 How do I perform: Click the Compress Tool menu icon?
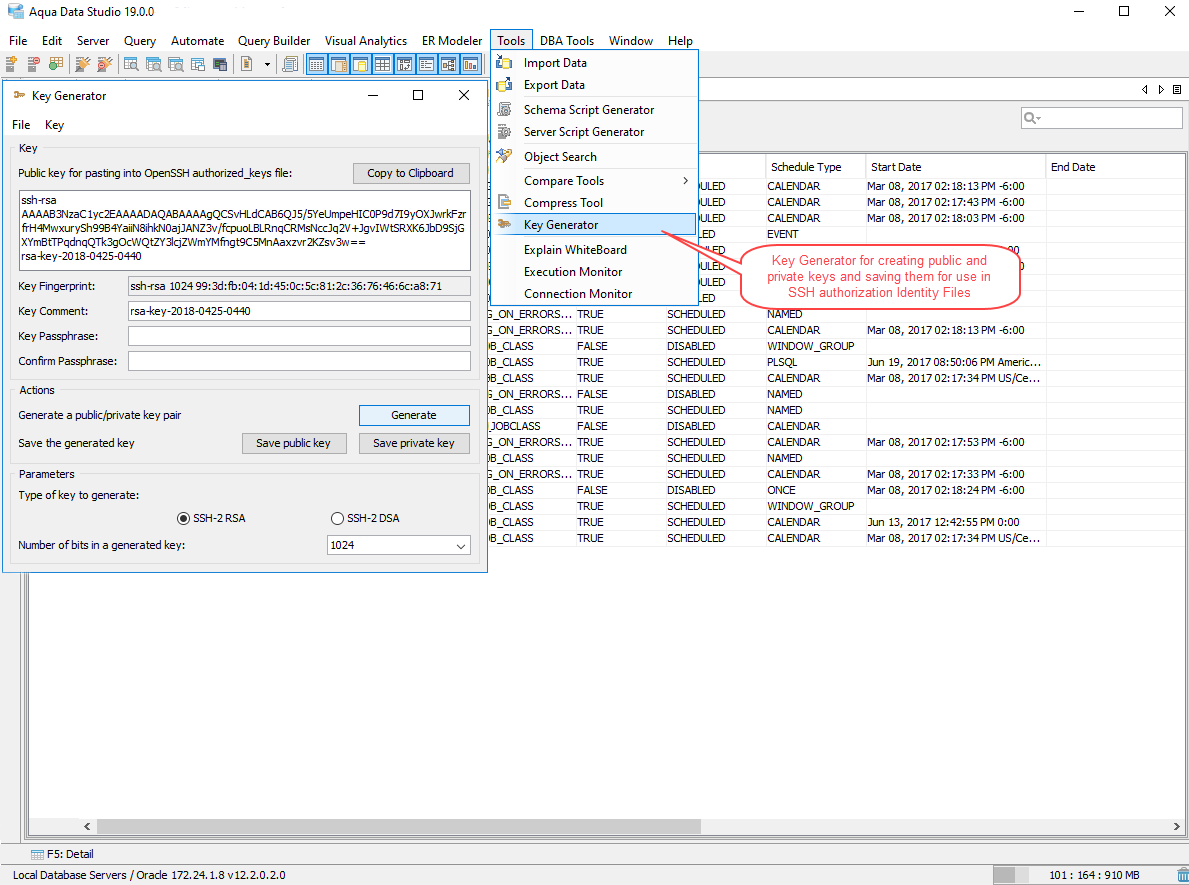coord(504,202)
